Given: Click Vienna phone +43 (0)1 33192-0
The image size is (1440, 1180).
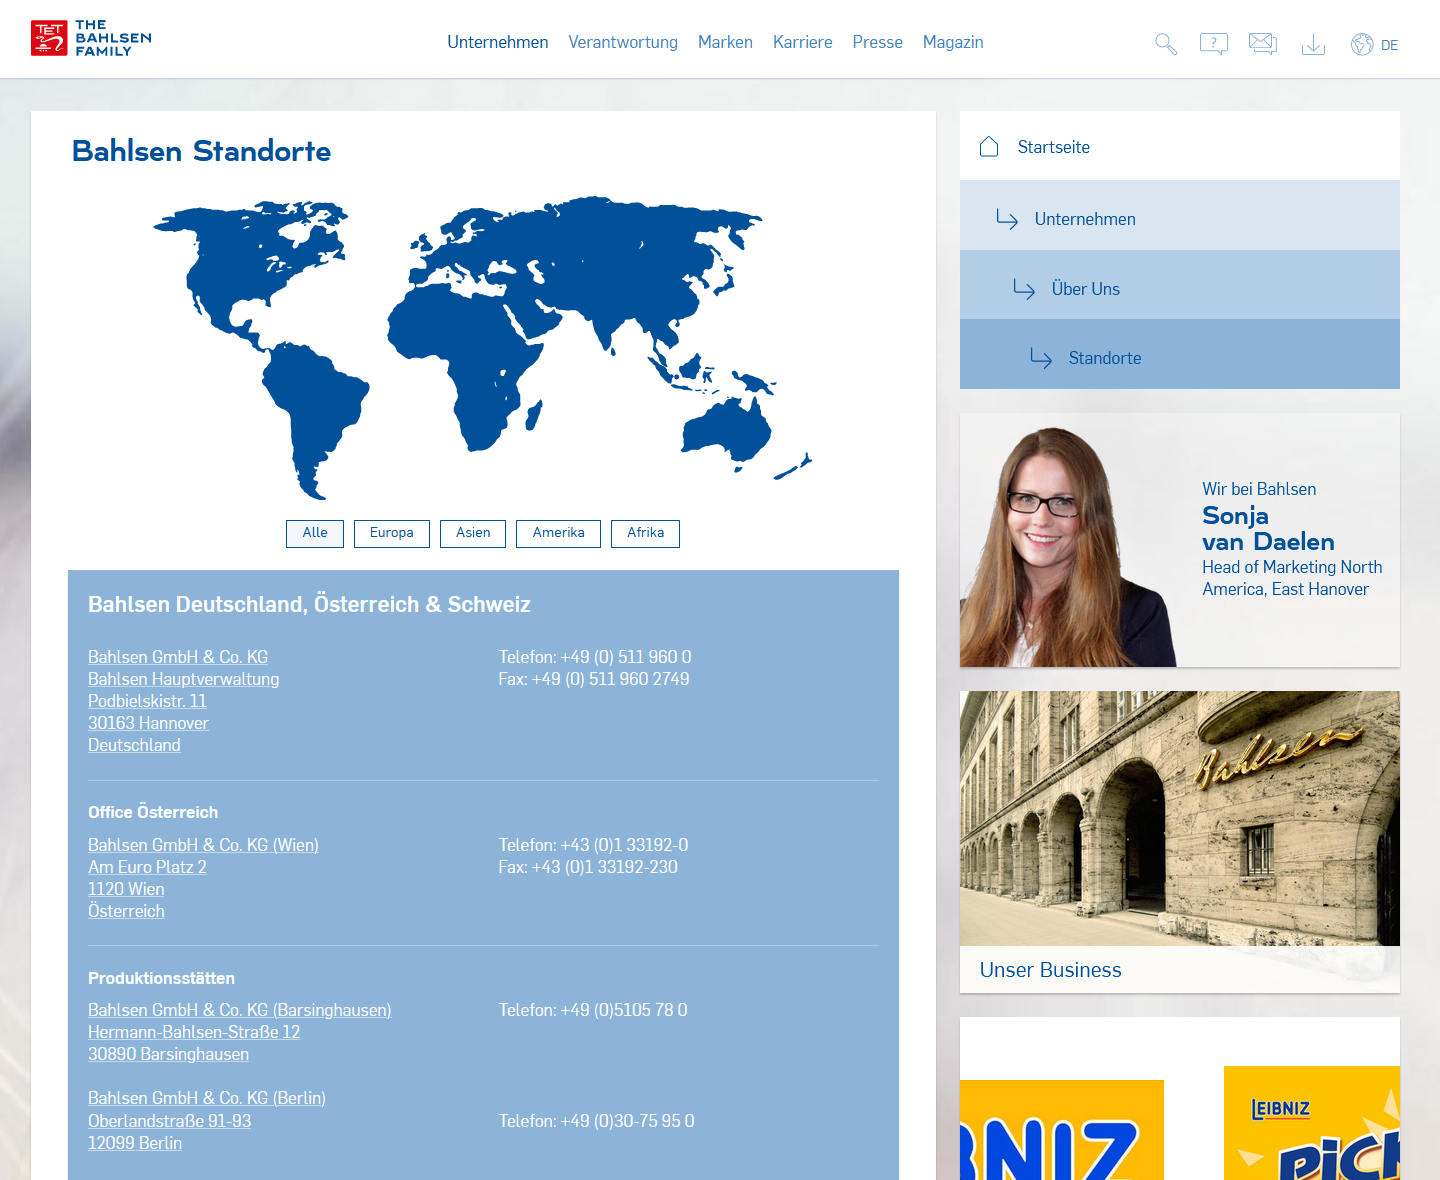Looking at the screenshot, I should 625,845.
